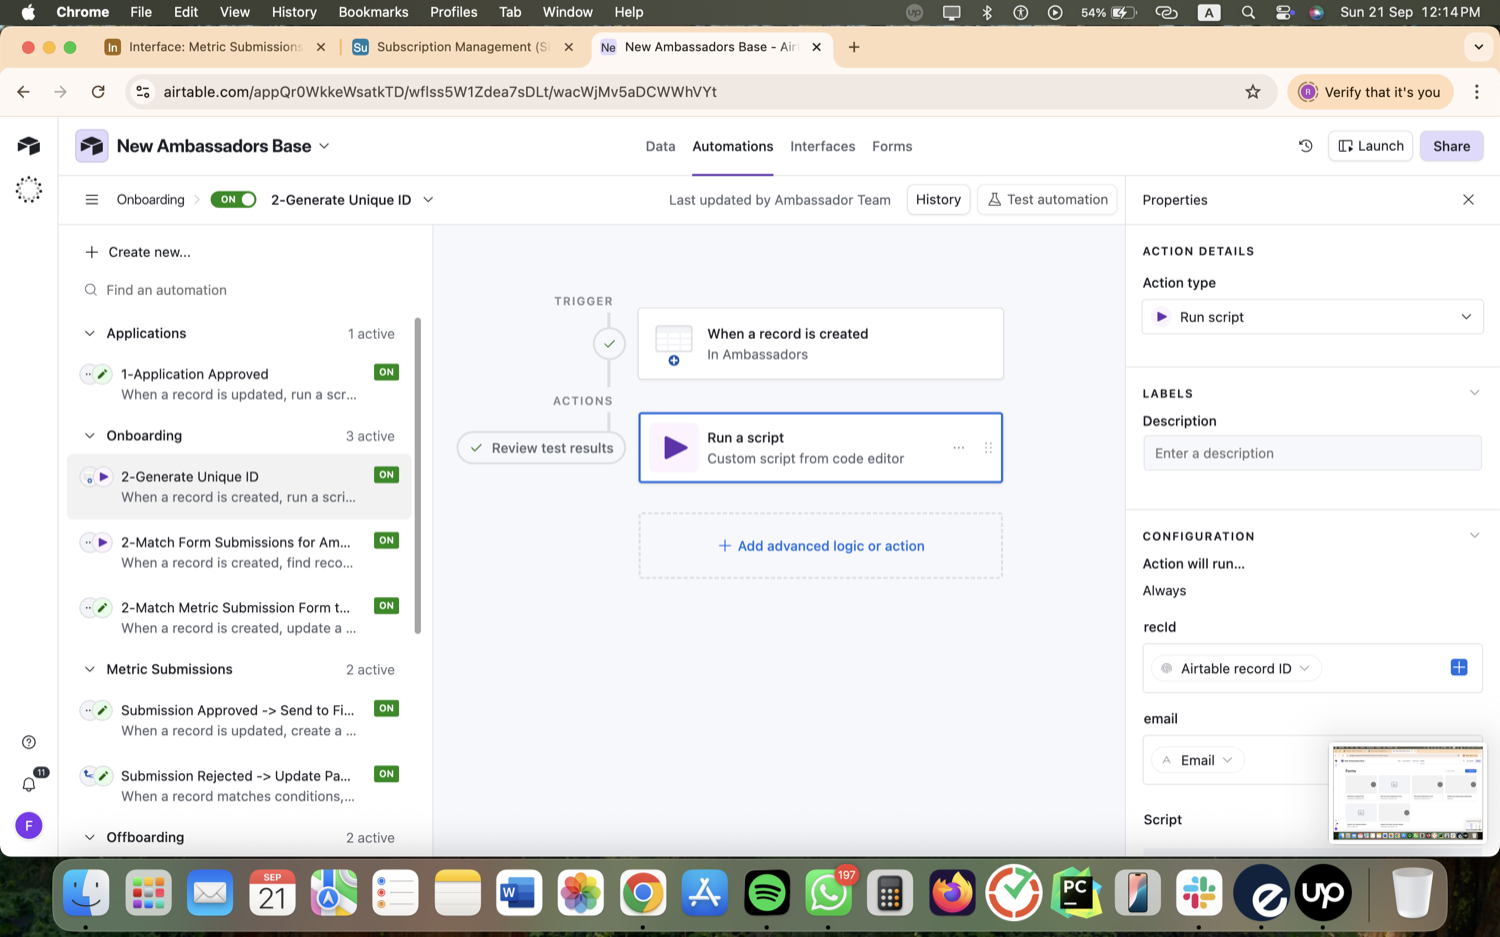Click the Airtable home logo icon
Image resolution: width=1500 pixels, height=937 pixels.
[29, 146]
